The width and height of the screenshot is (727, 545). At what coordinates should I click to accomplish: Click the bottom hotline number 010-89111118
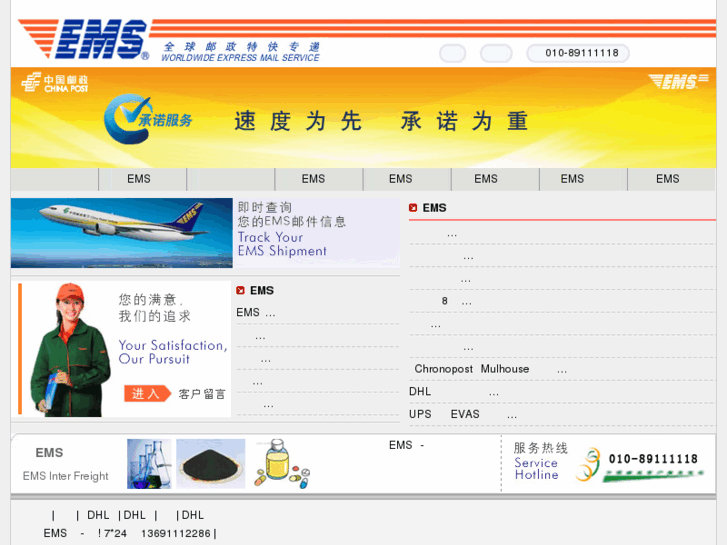tap(653, 459)
